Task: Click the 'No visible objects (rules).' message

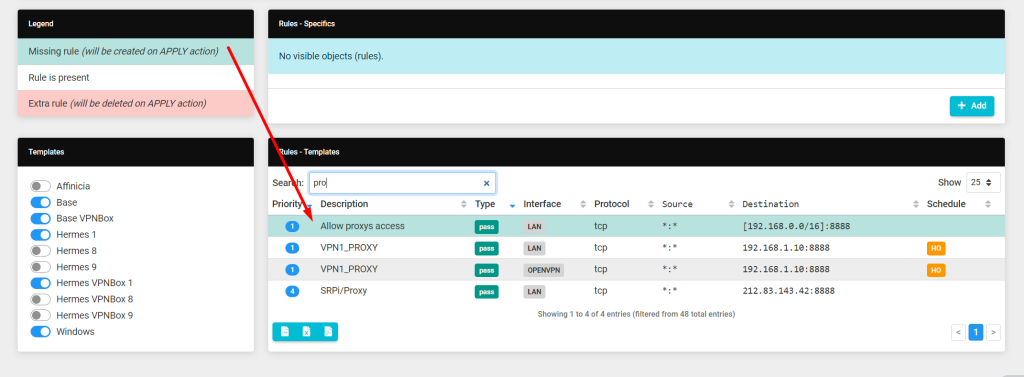Action: (331, 56)
